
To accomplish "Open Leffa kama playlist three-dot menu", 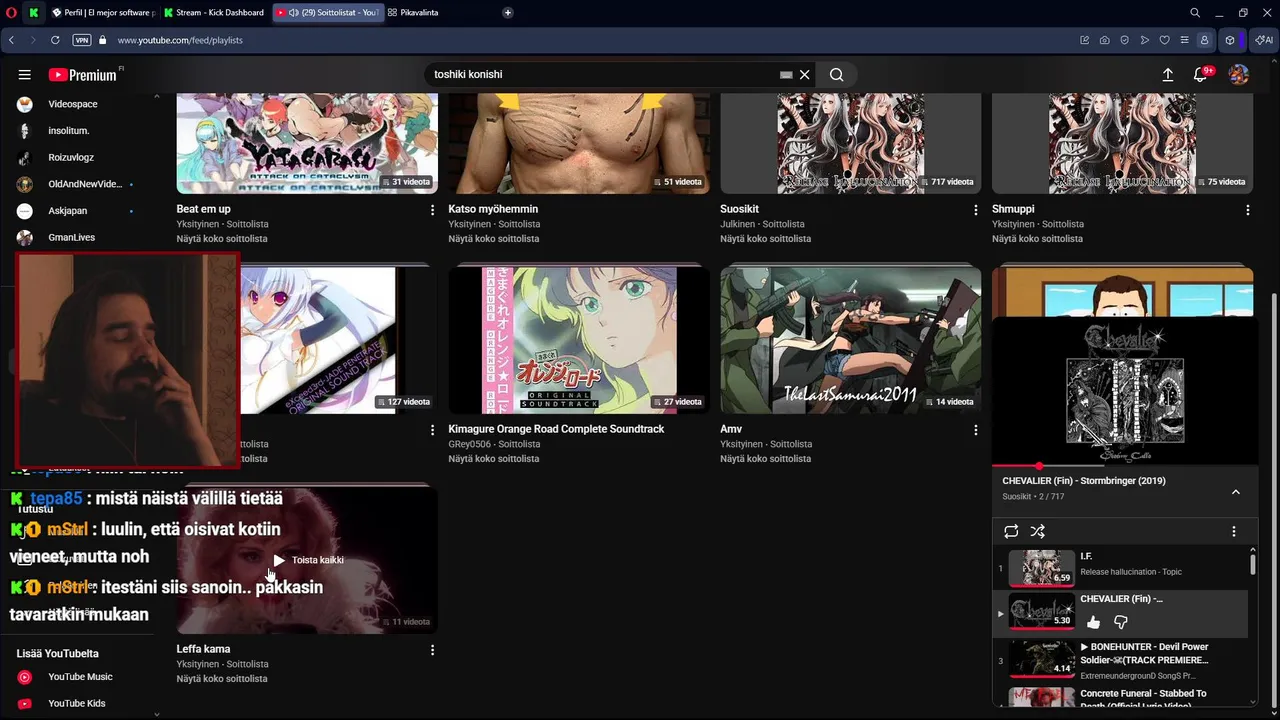I will click(433, 650).
